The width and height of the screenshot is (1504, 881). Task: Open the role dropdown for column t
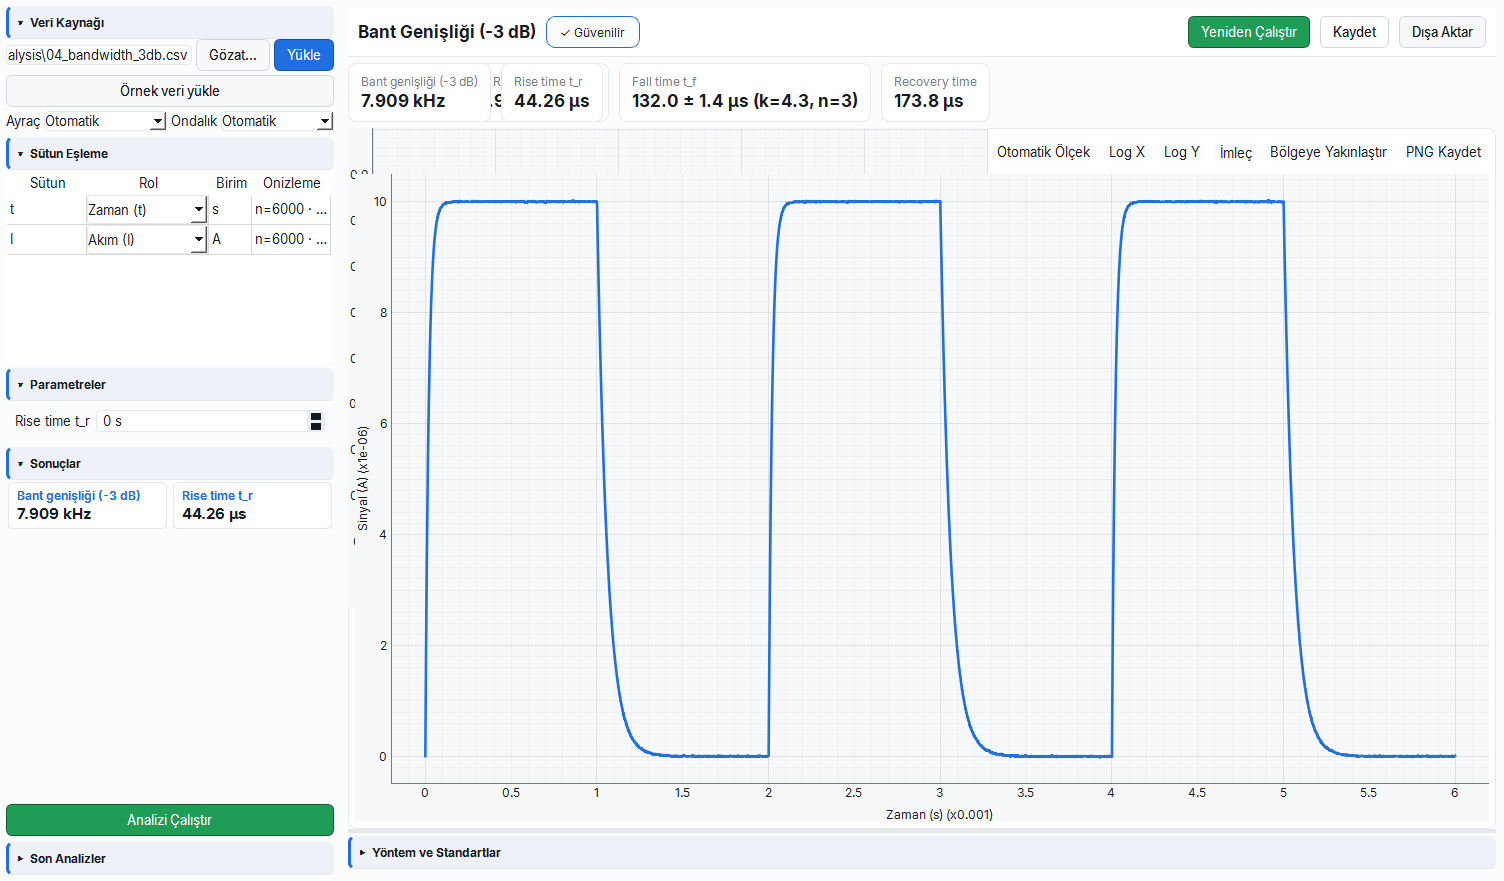click(146, 210)
